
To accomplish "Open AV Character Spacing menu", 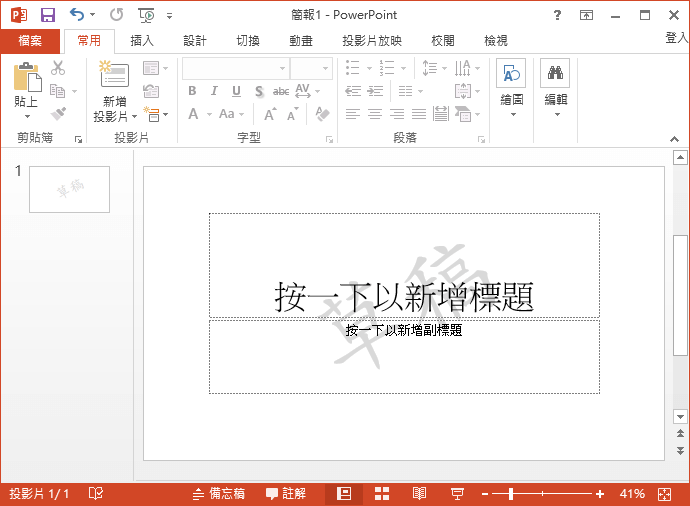I will coord(307,91).
